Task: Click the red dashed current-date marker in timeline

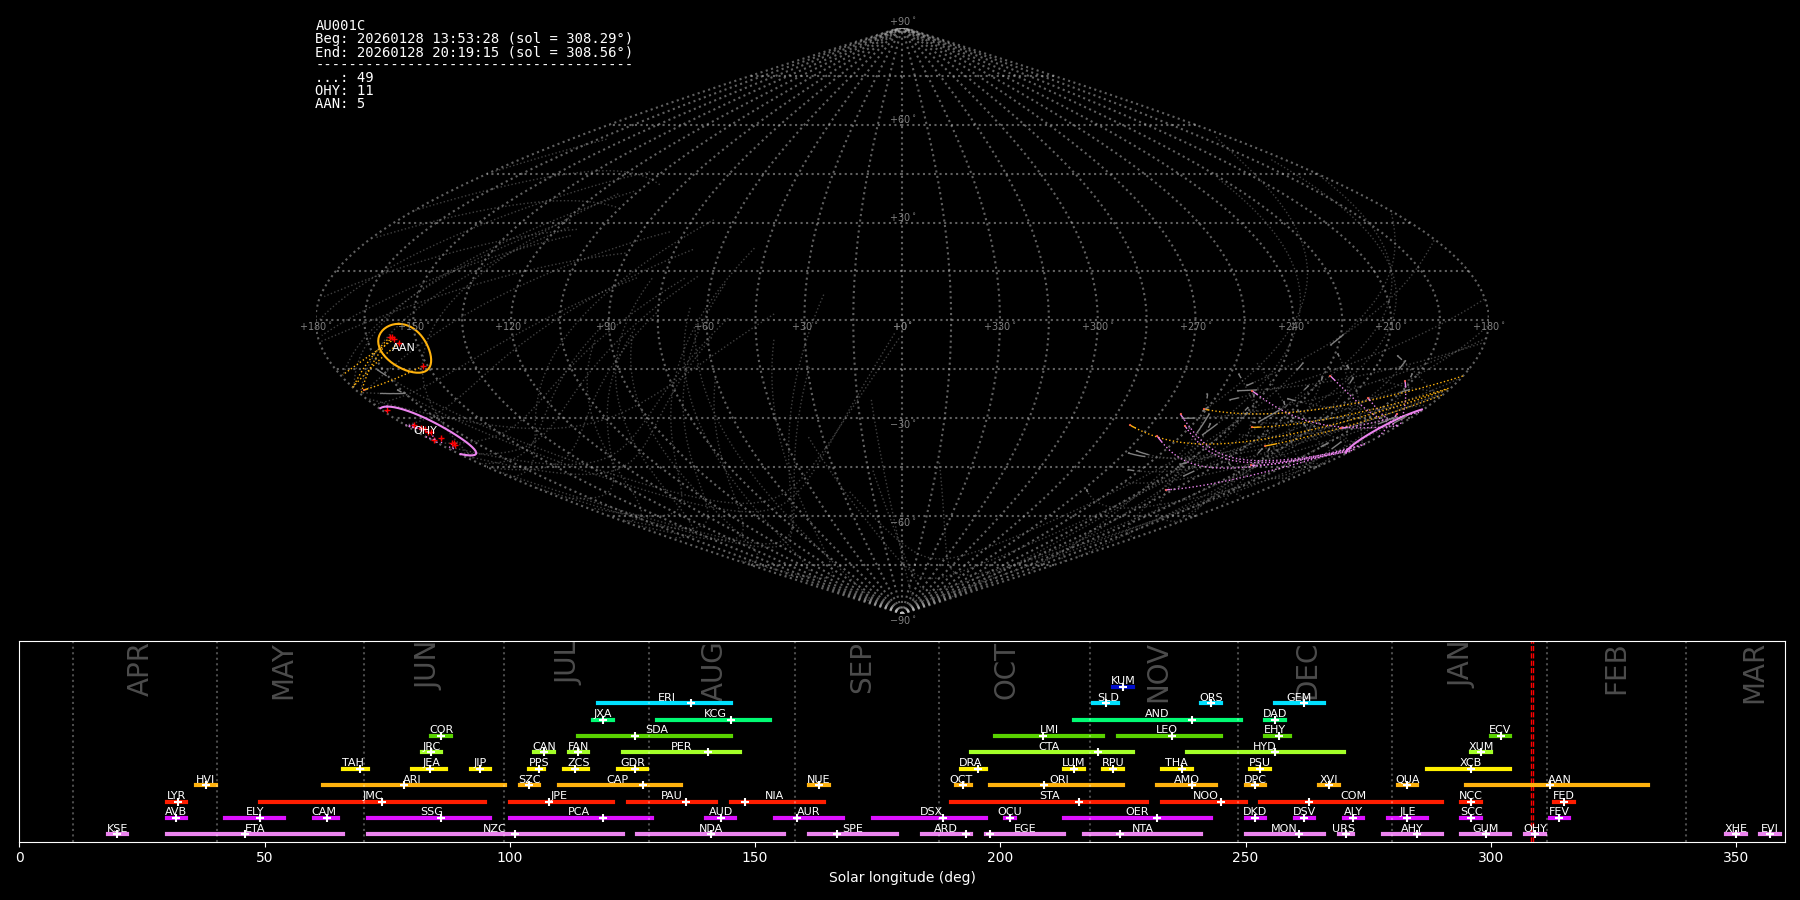Action: [1532, 741]
